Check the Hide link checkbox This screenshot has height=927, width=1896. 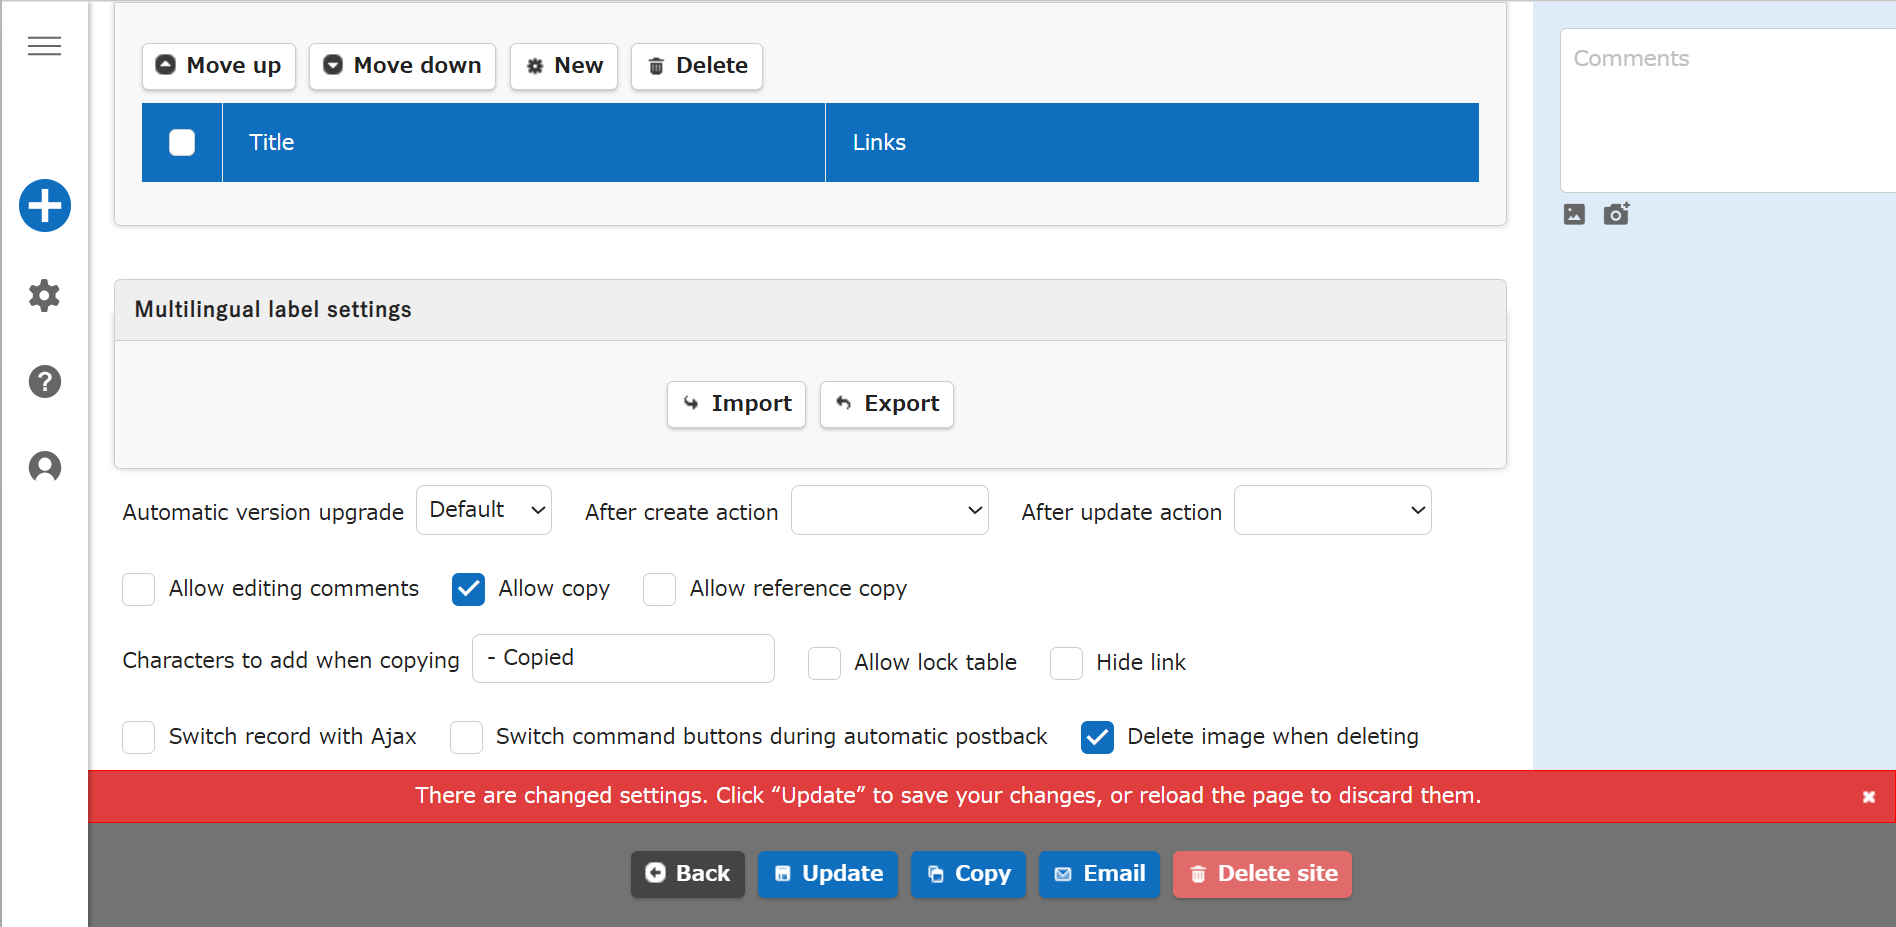point(1066,663)
